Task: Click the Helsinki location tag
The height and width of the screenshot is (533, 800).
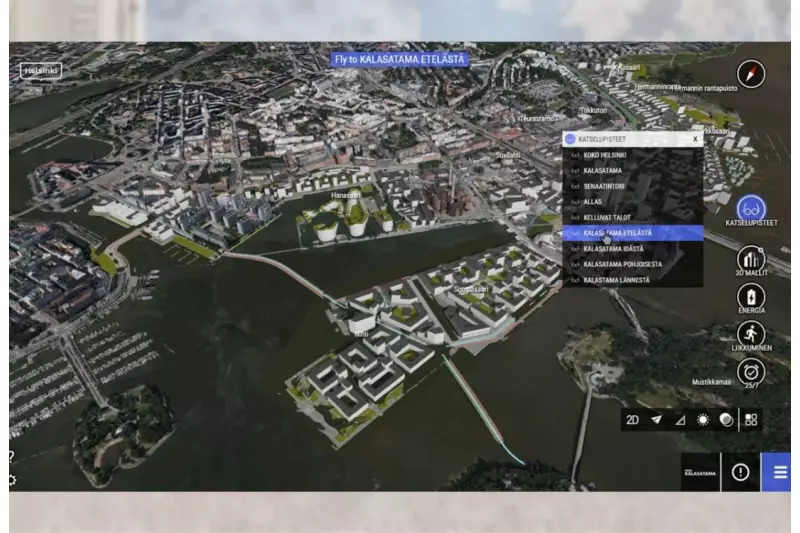Action: pos(41,70)
